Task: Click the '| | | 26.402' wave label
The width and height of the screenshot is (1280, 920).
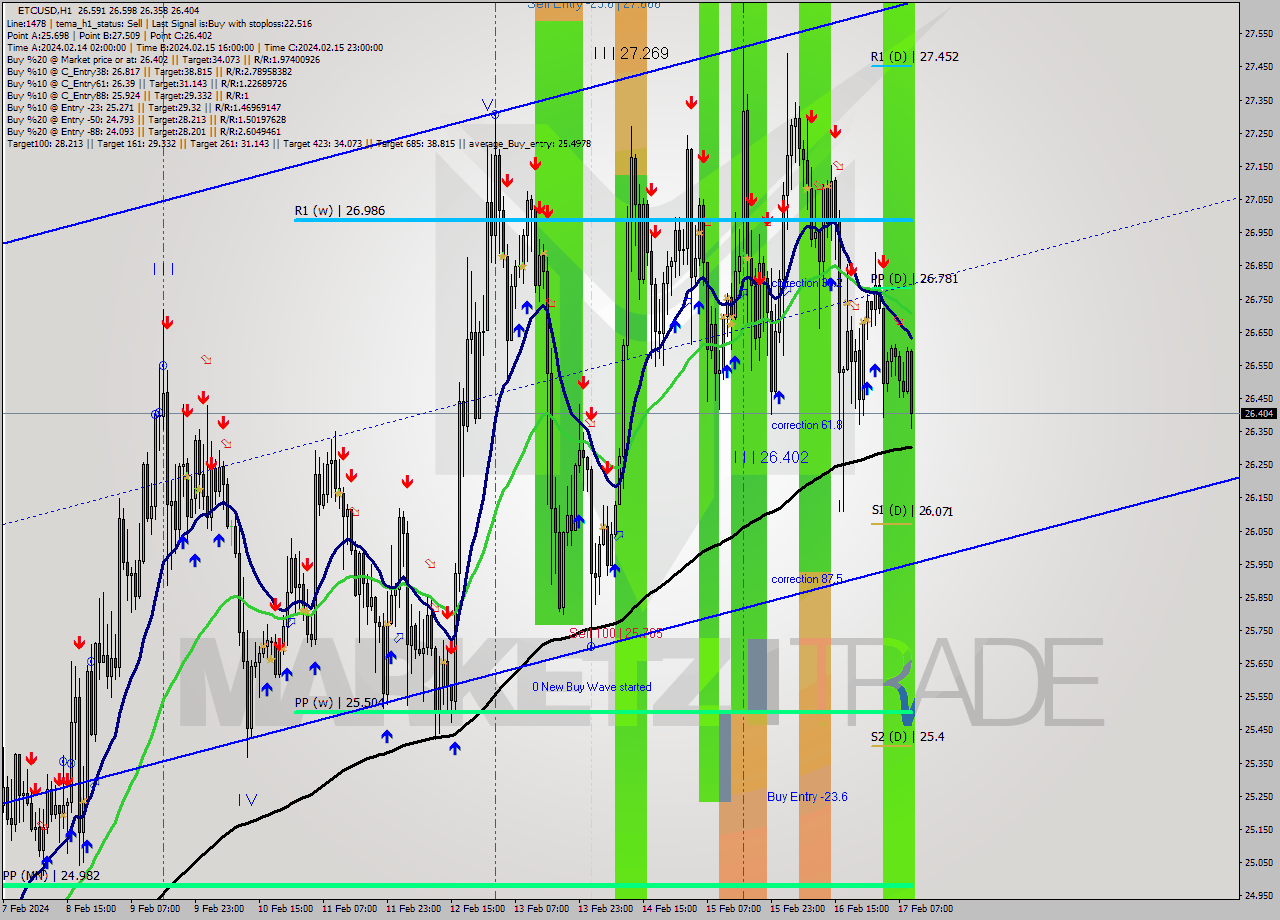Action: coord(771,457)
